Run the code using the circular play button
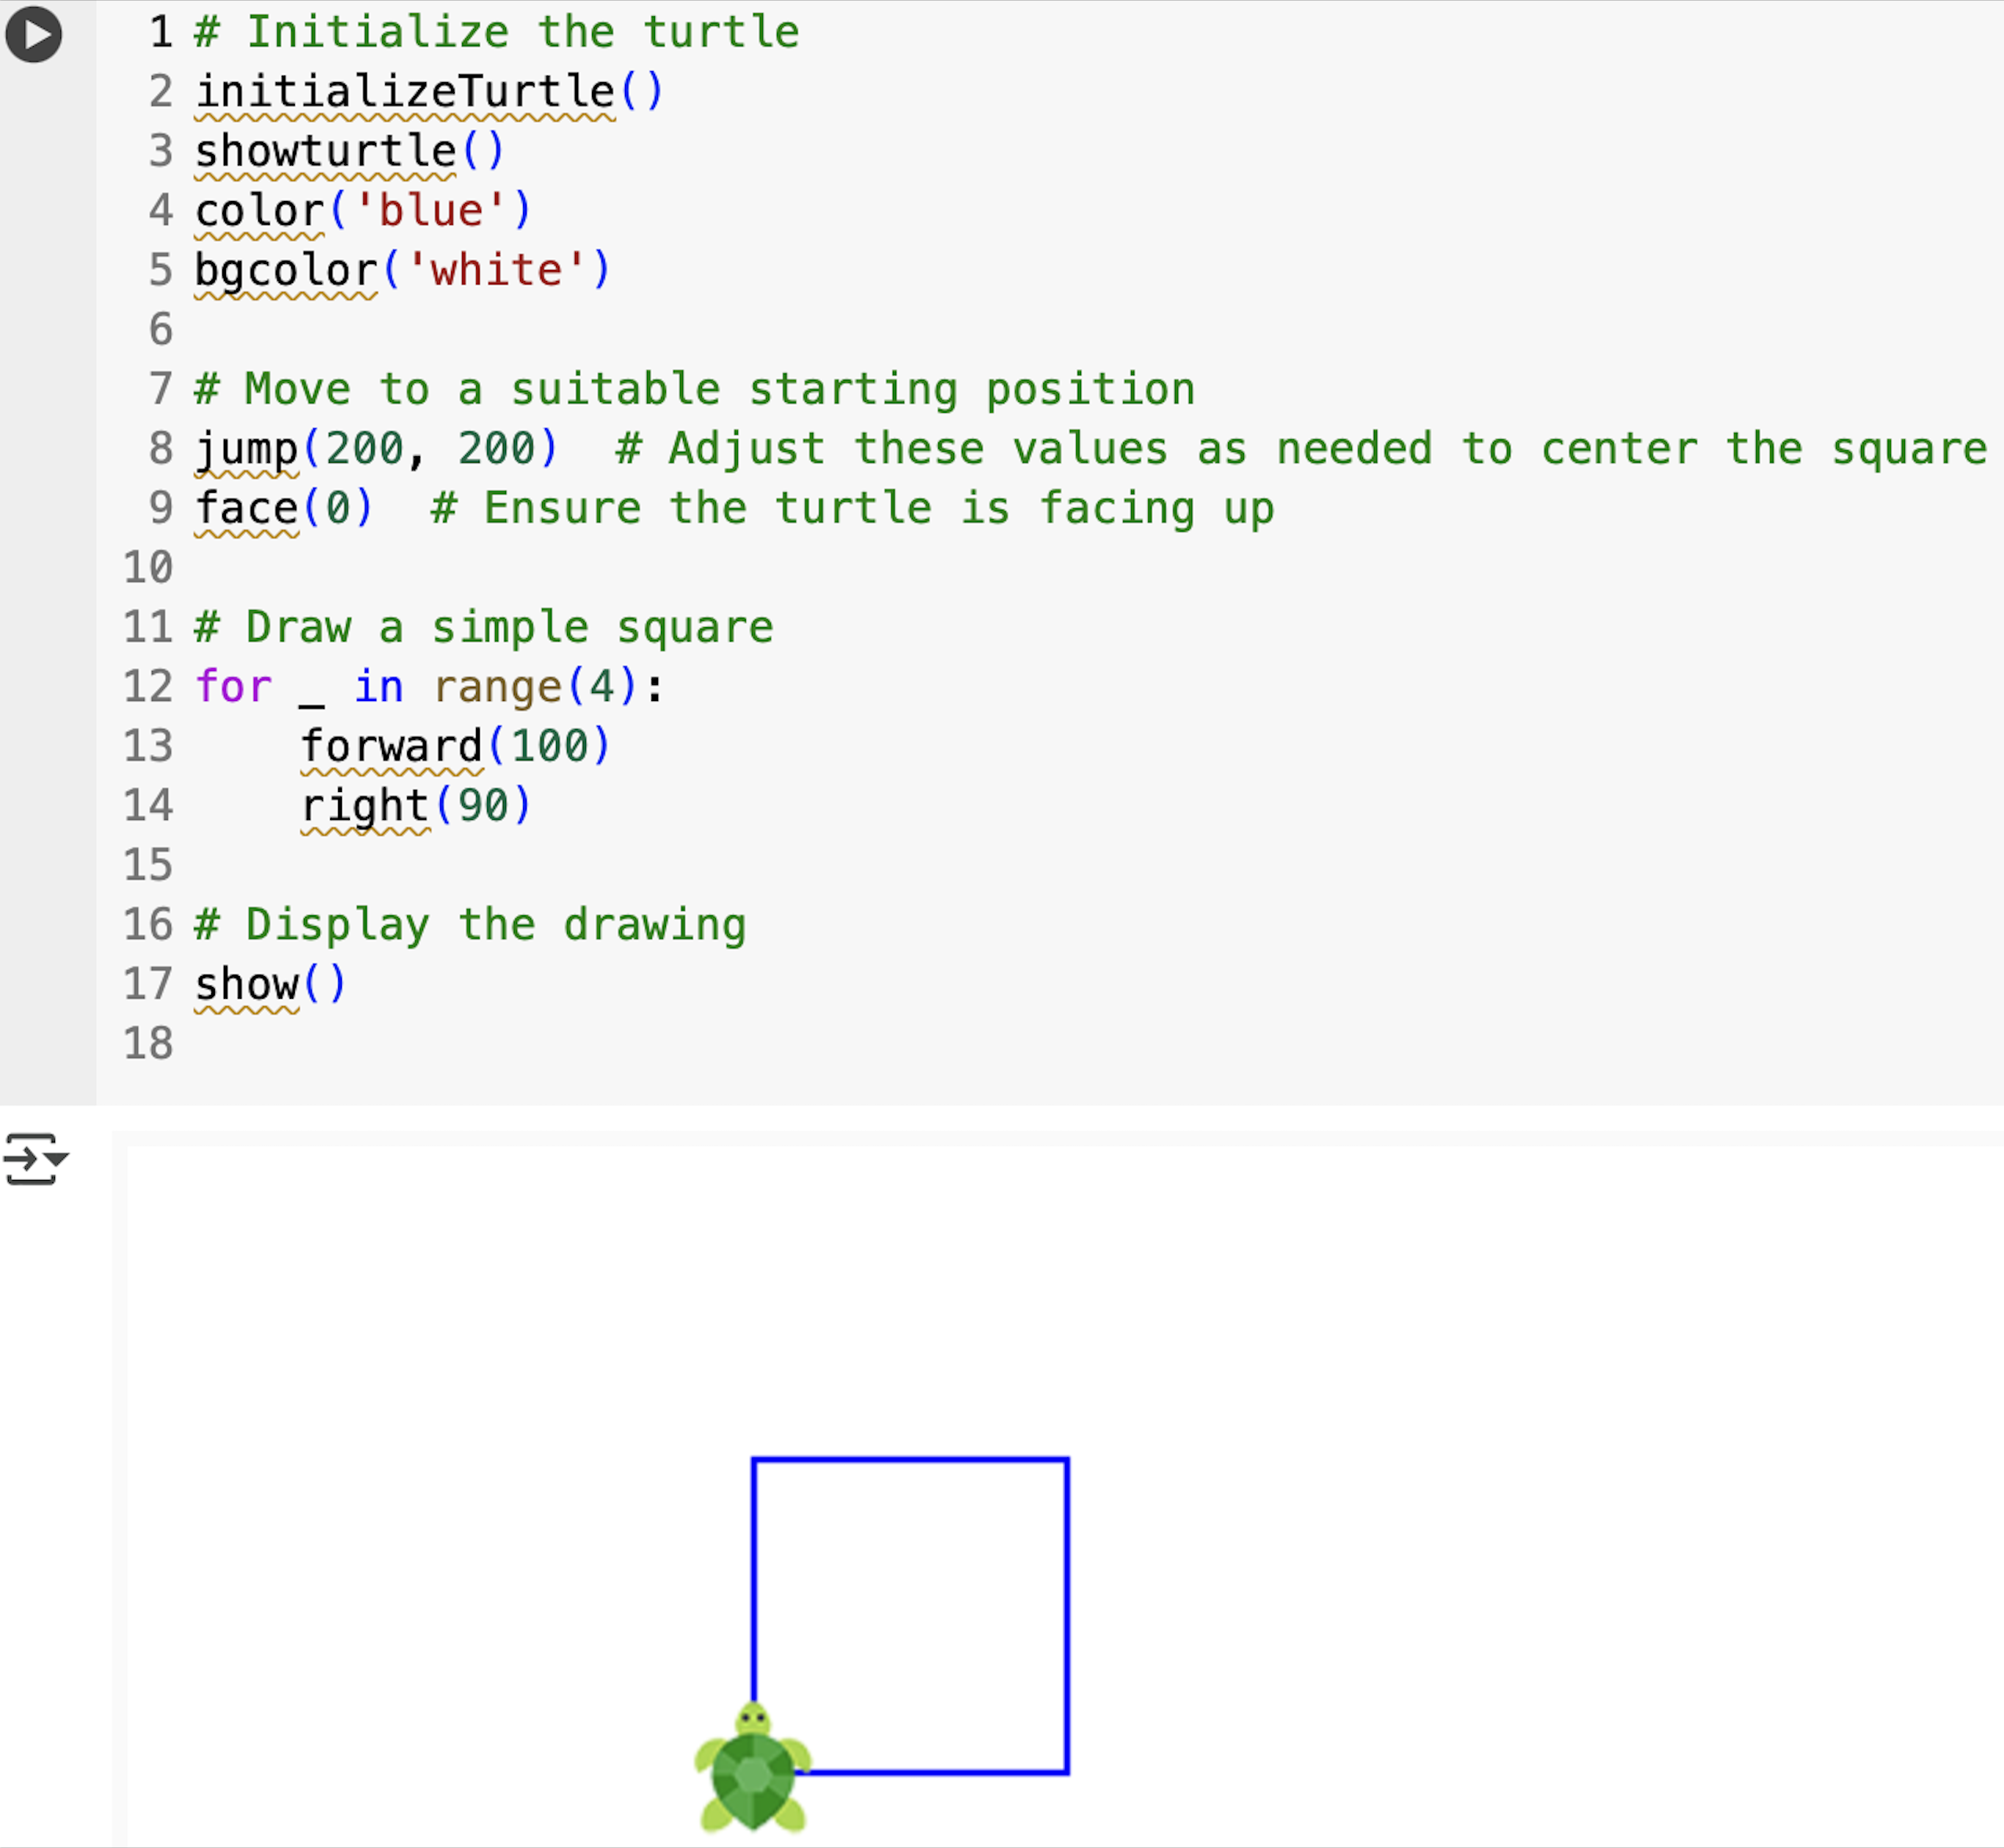The image size is (2004, 1848). coord(33,33)
